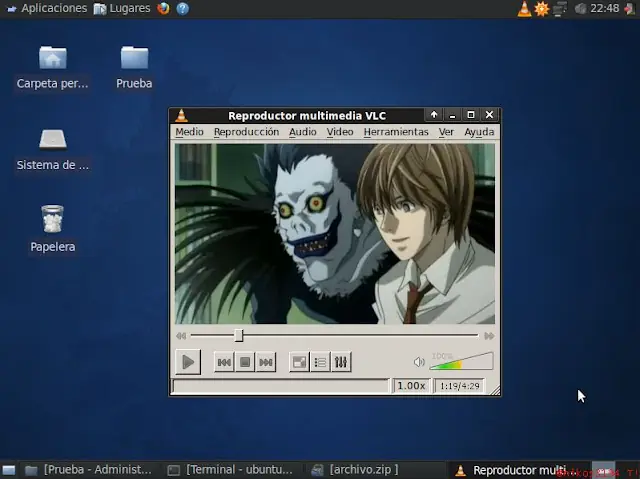Open the Ayuda menu
Image resolution: width=640 pixels, height=479 pixels.
tap(479, 132)
